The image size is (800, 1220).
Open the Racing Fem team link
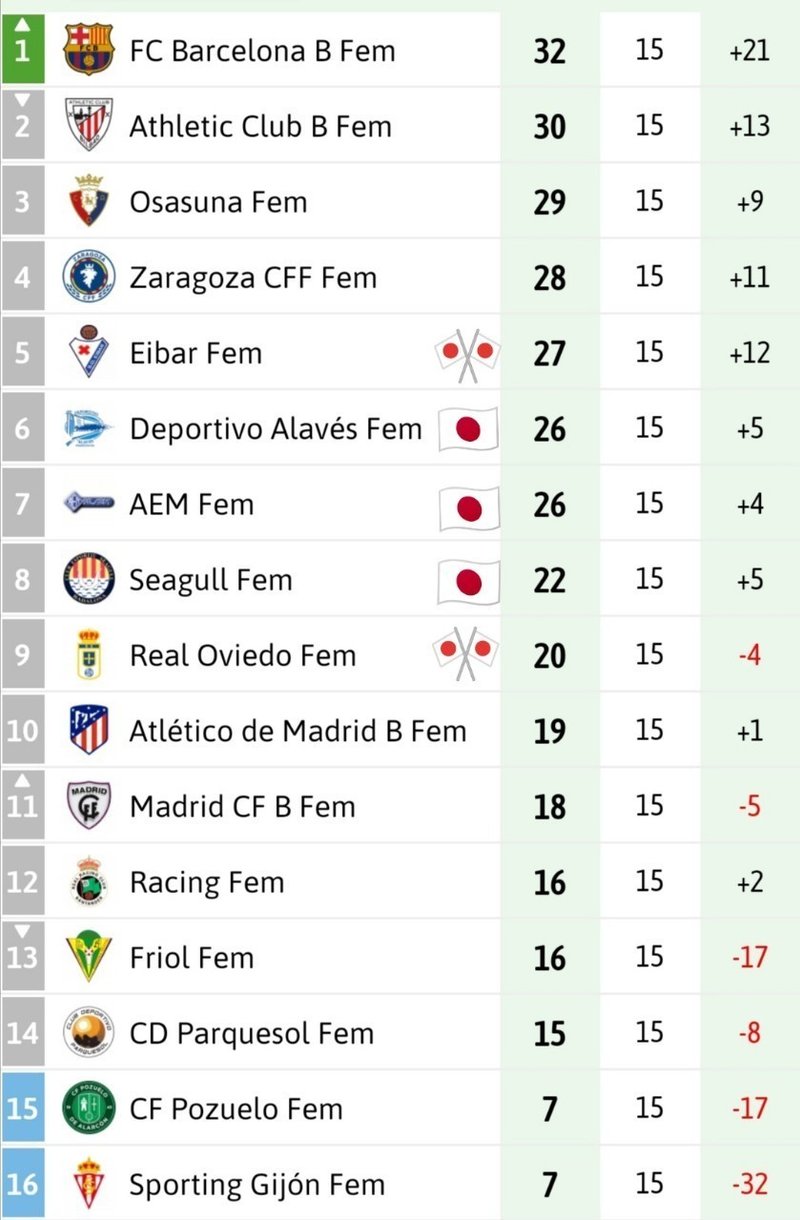click(x=207, y=883)
